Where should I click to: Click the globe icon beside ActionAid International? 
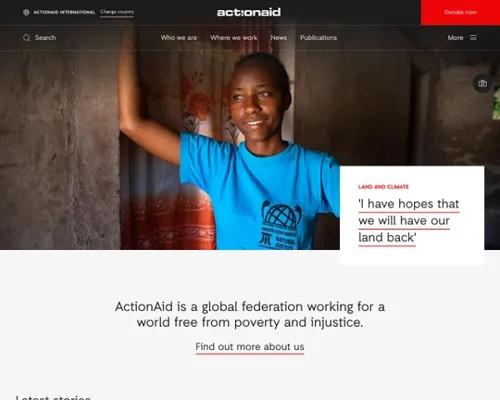(26, 12)
